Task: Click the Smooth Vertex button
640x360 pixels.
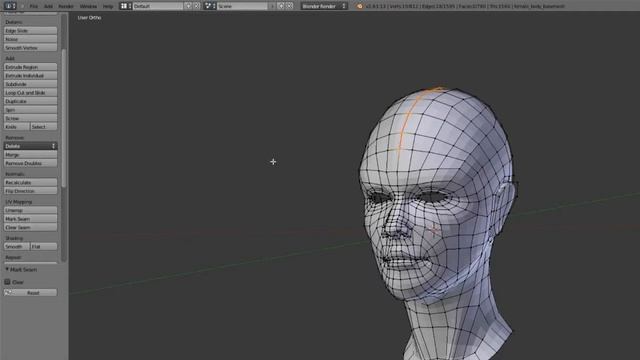Action: click(x=31, y=48)
